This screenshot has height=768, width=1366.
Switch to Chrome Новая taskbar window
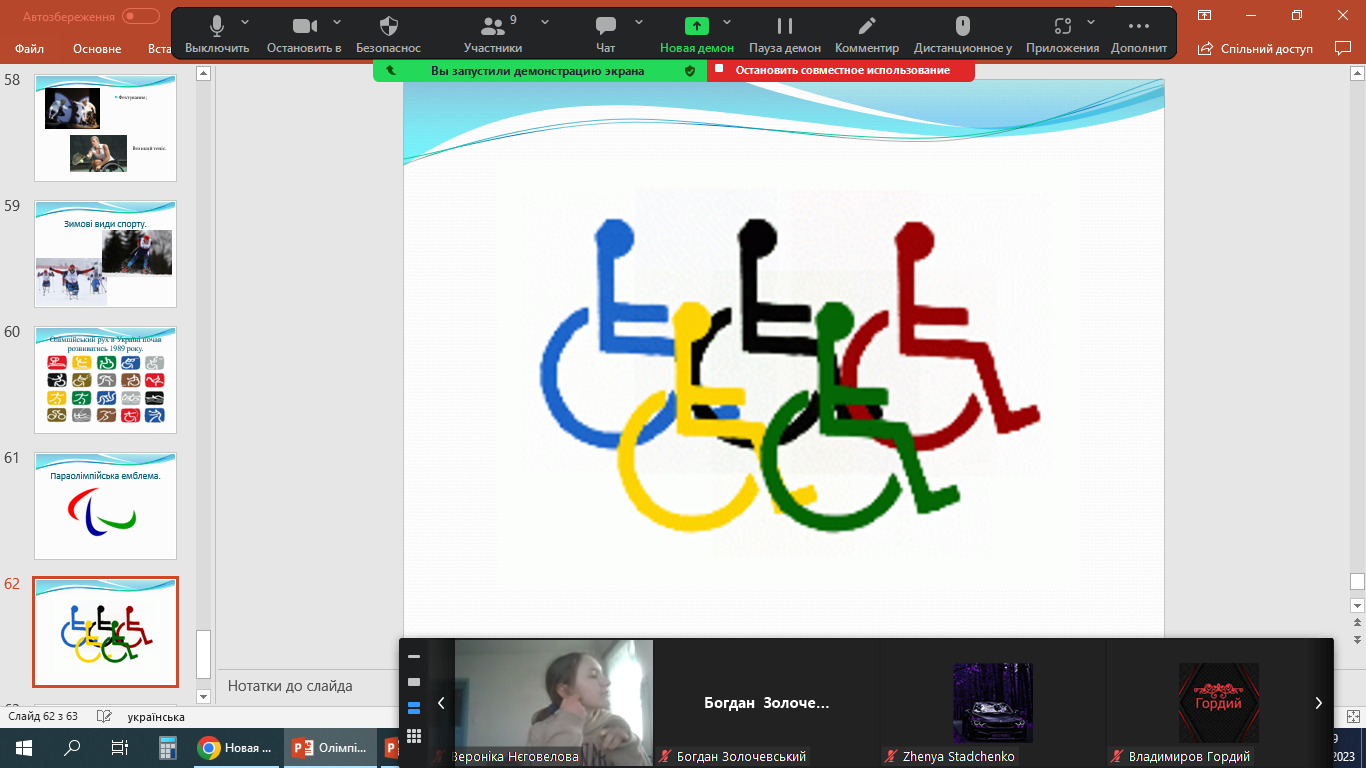(x=236, y=747)
